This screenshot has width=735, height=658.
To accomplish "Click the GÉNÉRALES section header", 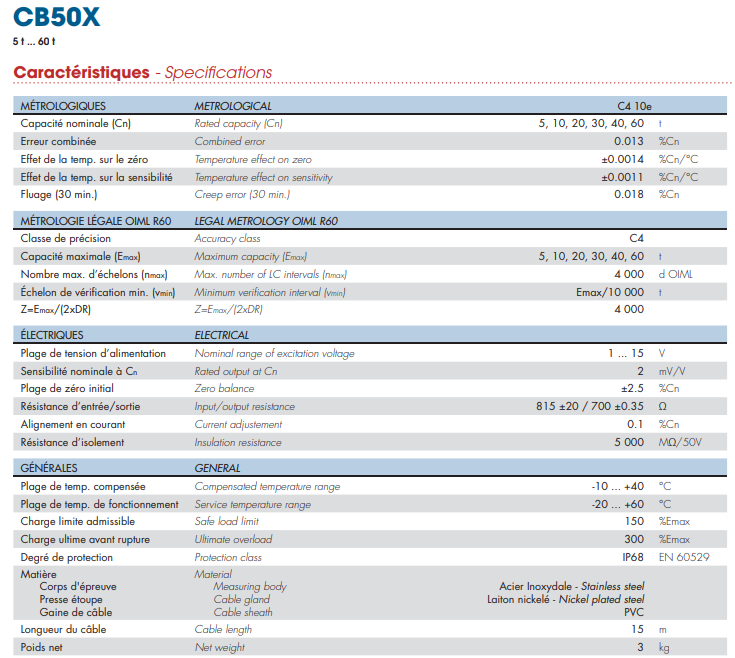I will click(49, 468).
